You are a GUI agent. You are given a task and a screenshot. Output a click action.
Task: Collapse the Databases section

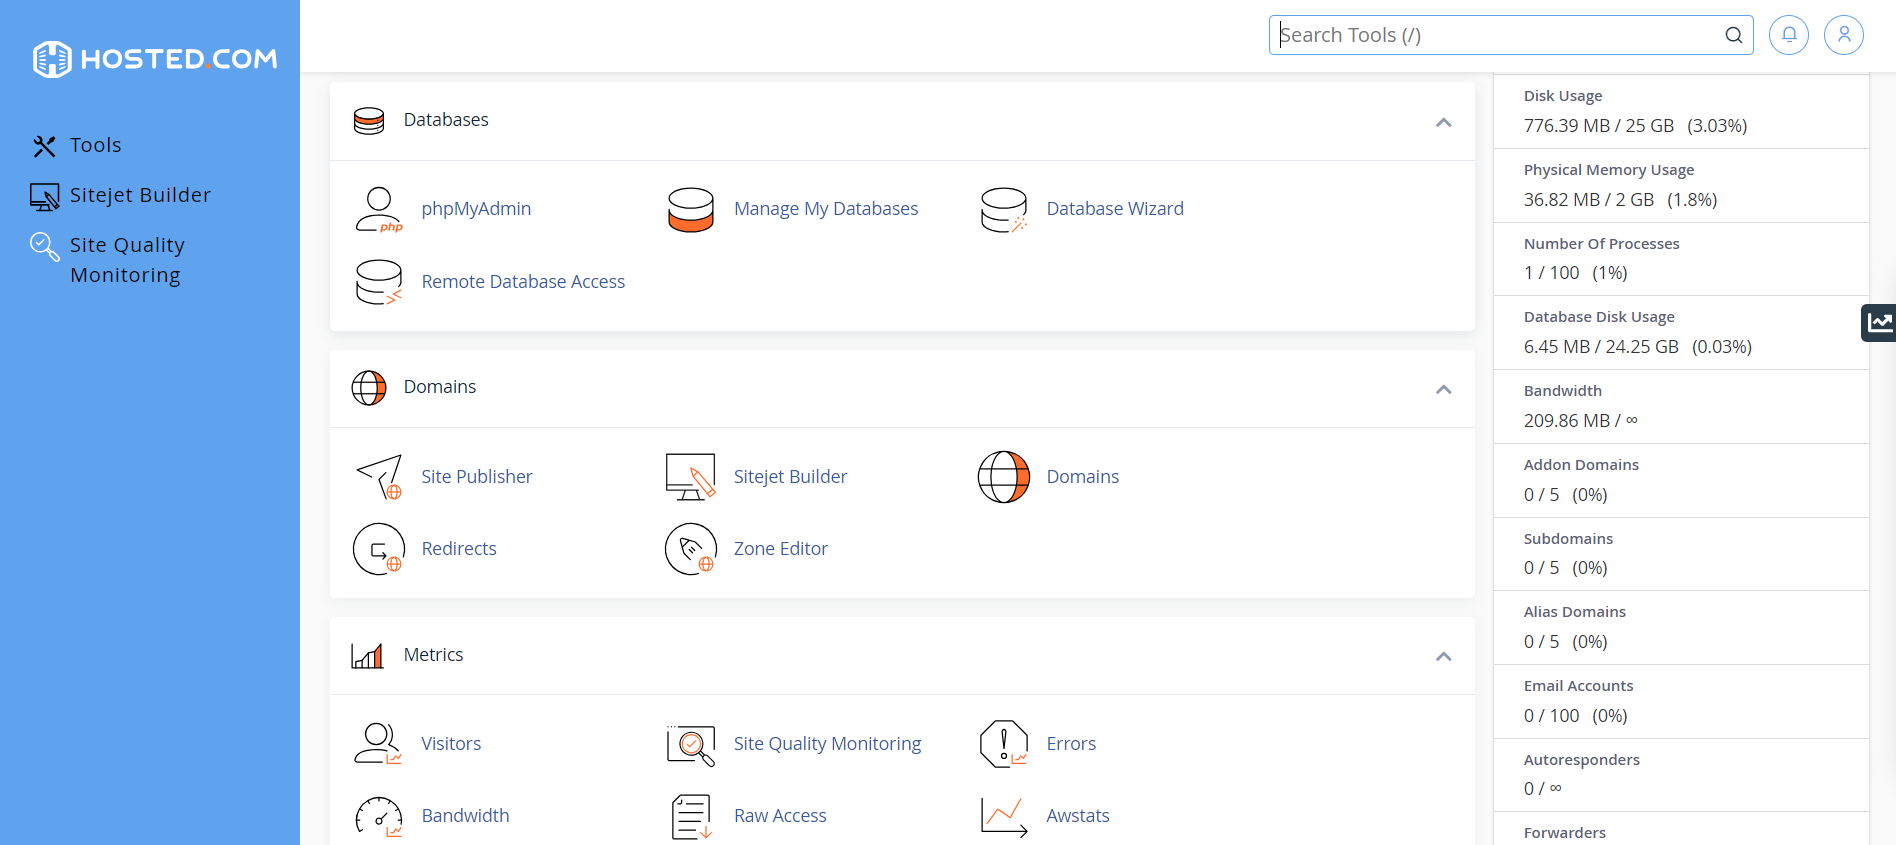coord(1443,122)
